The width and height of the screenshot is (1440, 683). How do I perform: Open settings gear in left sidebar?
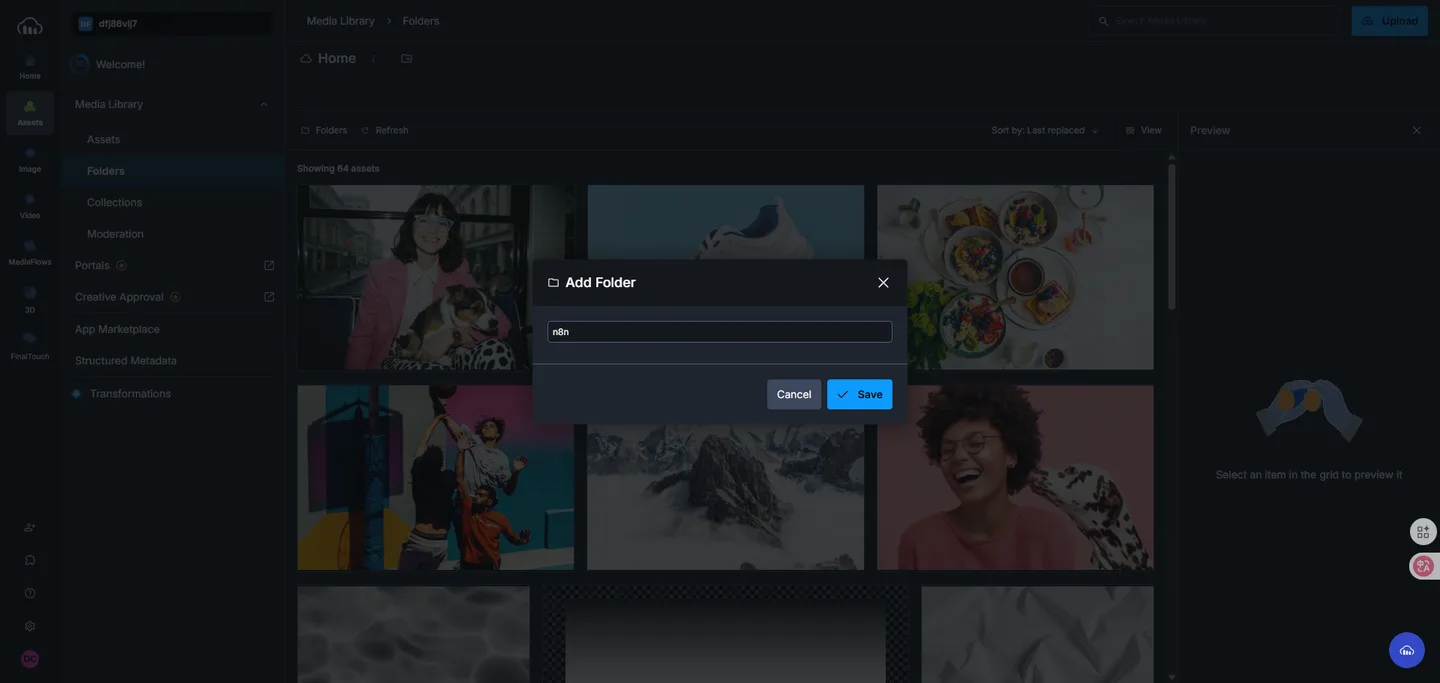click(30, 626)
